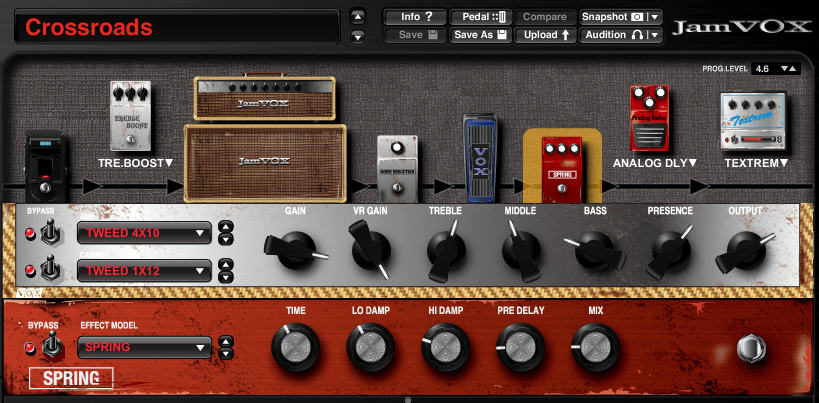The width and height of the screenshot is (819, 403).
Task: Decrease the PROG.LEVEL value
Action: tap(783, 69)
